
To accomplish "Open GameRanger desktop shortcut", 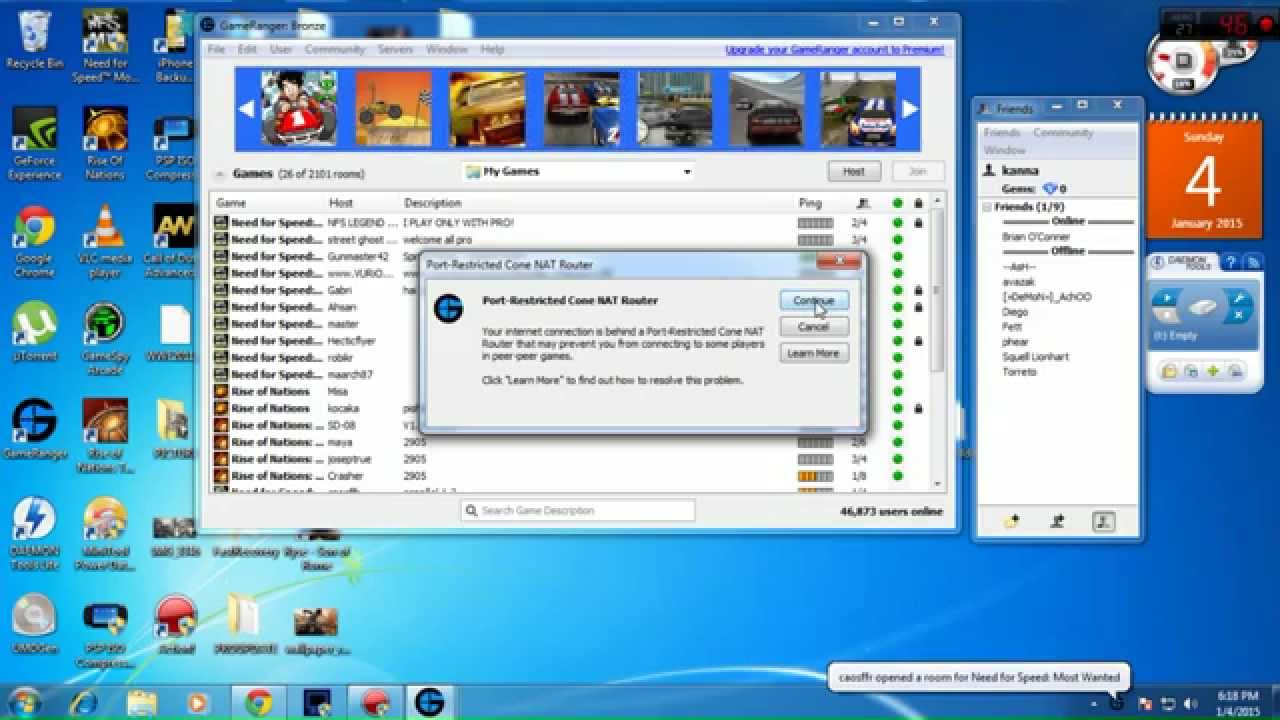I will pos(34,430).
